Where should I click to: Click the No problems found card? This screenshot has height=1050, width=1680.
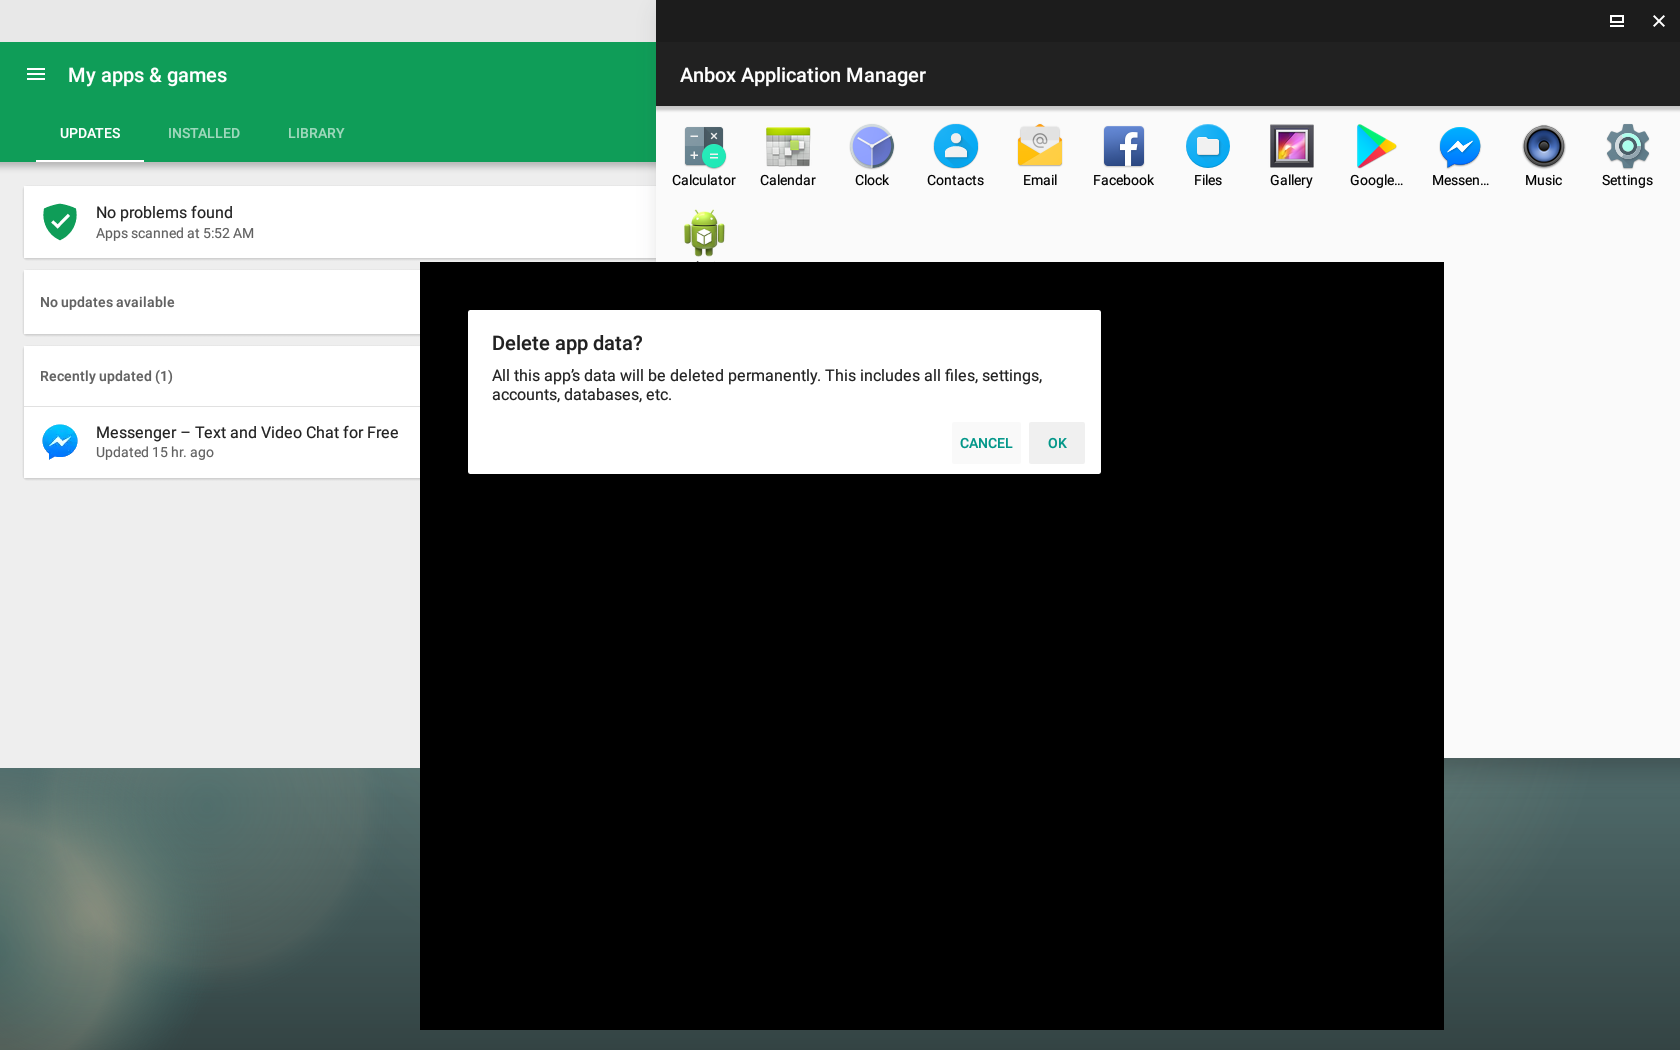pos(340,222)
